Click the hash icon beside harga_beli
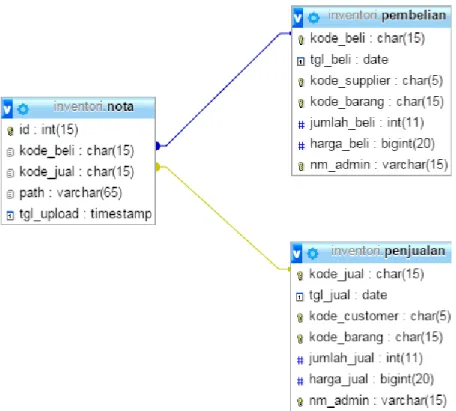This screenshot has width=456, height=411. pyautogui.click(x=301, y=145)
